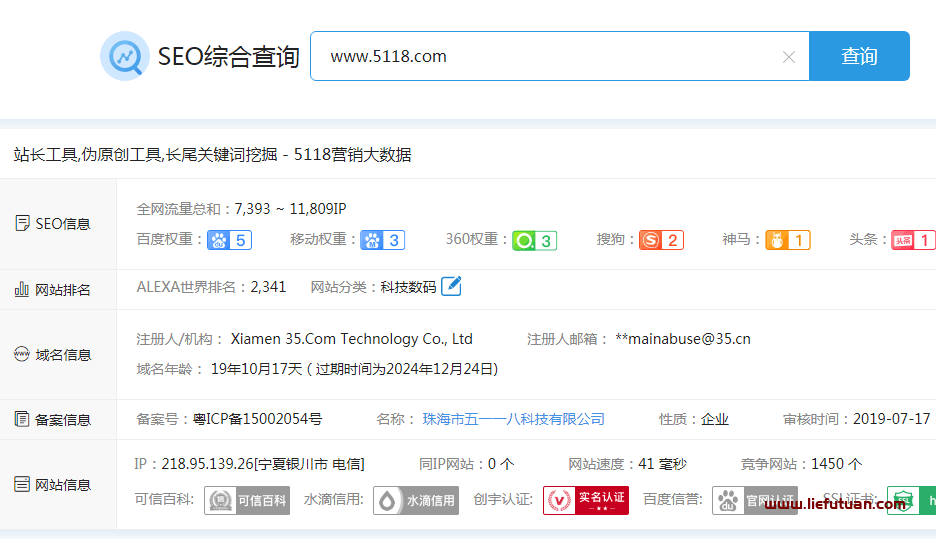Clear the search box with the X
This screenshot has width=936, height=539.
[789, 57]
